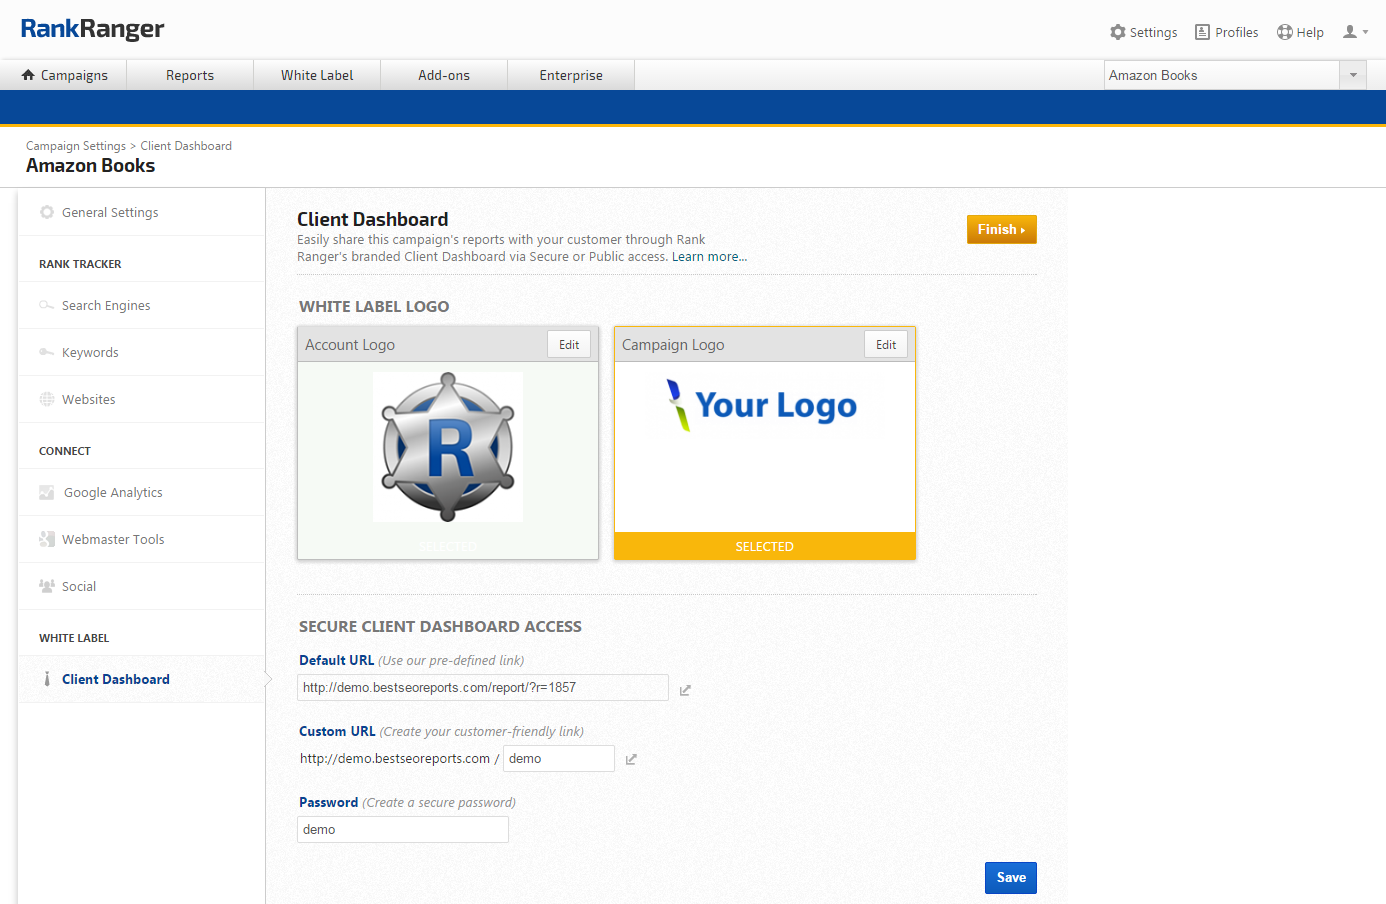Click the Settings gear icon
Screen dimensions: 1386x904
[x=1118, y=32]
